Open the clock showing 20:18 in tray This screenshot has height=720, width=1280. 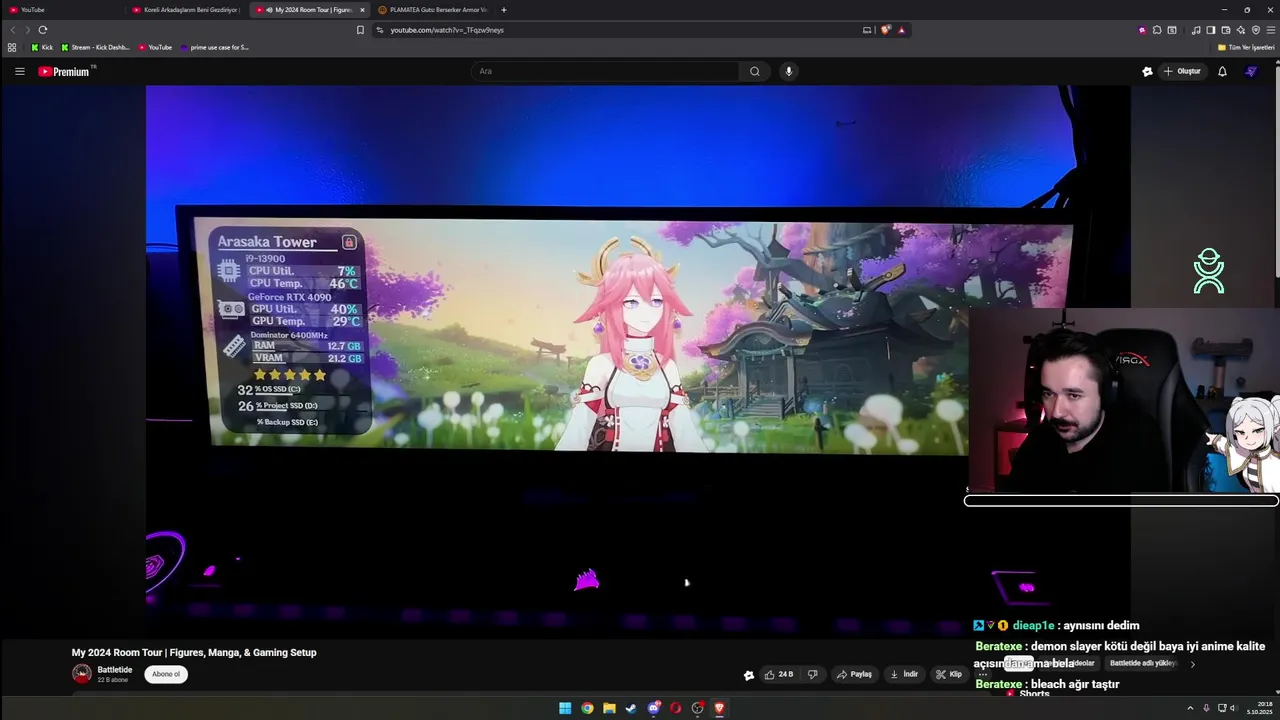pyautogui.click(x=1260, y=708)
